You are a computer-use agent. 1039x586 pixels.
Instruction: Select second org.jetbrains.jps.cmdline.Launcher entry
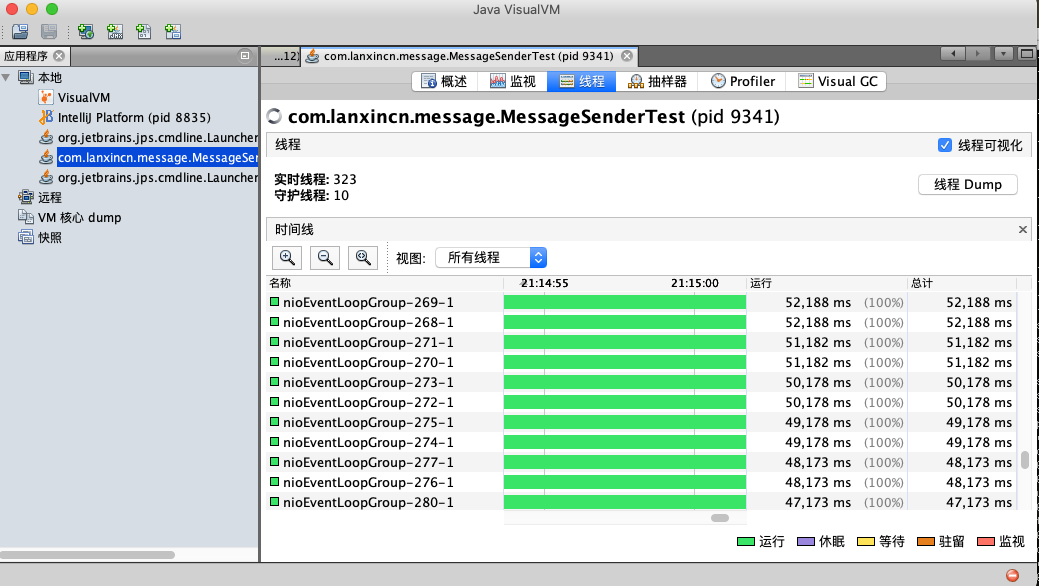(158, 177)
